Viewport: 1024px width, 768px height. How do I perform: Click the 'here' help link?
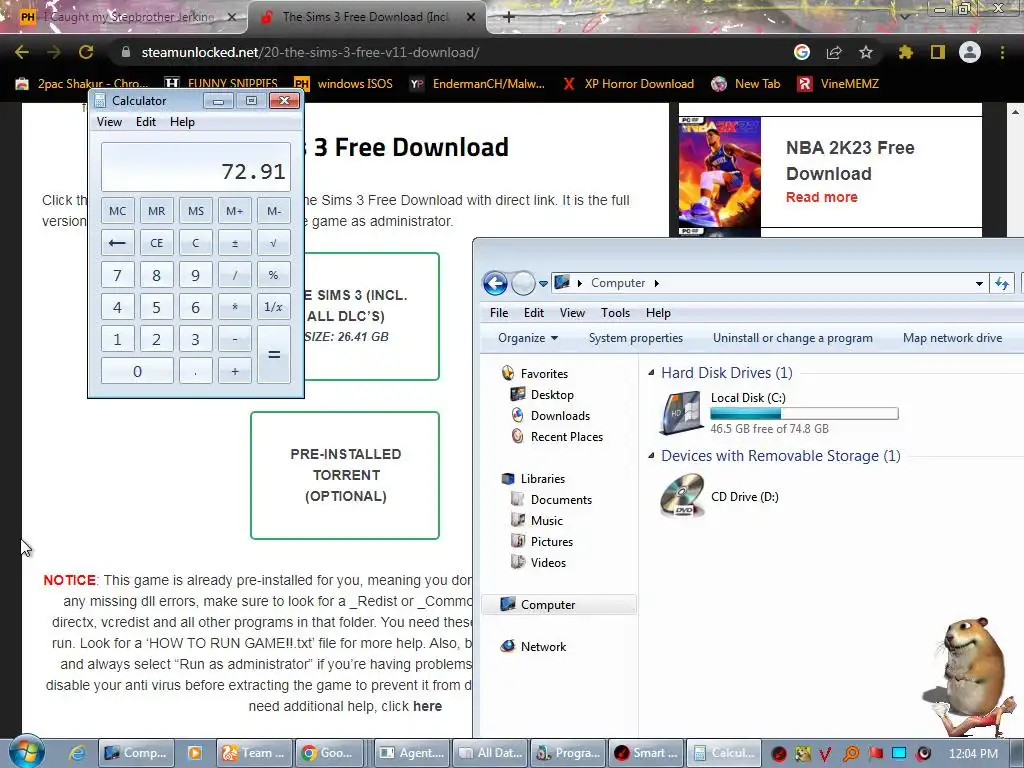click(x=427, y=706)
